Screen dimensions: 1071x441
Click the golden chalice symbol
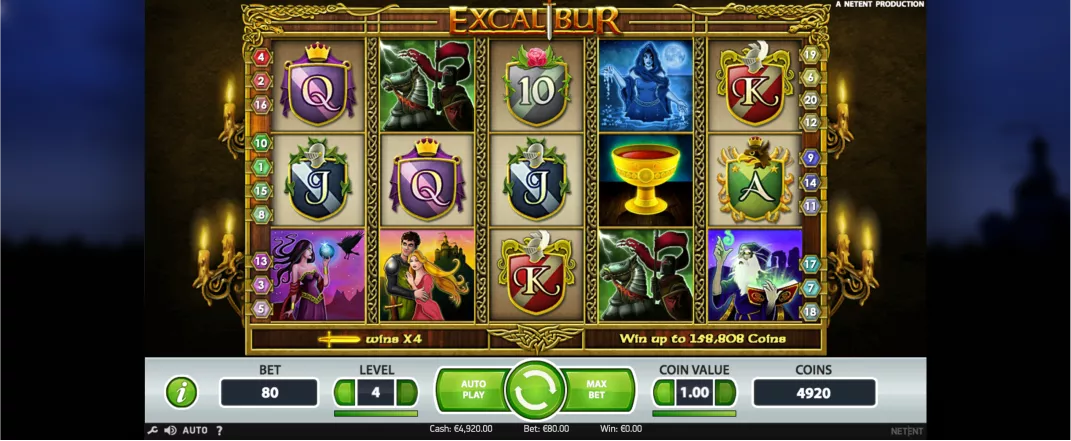pyautogui.click(x=645, y=180)
